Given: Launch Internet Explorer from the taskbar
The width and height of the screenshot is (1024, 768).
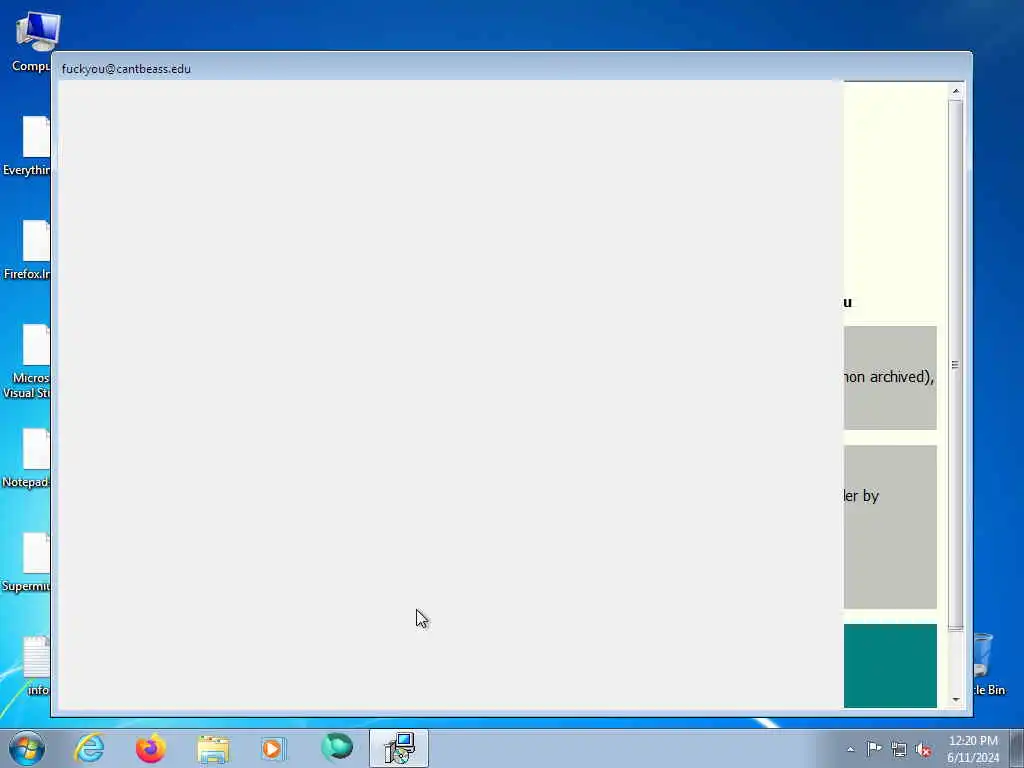Looking at the screenshot, I should tap(89, 748).
